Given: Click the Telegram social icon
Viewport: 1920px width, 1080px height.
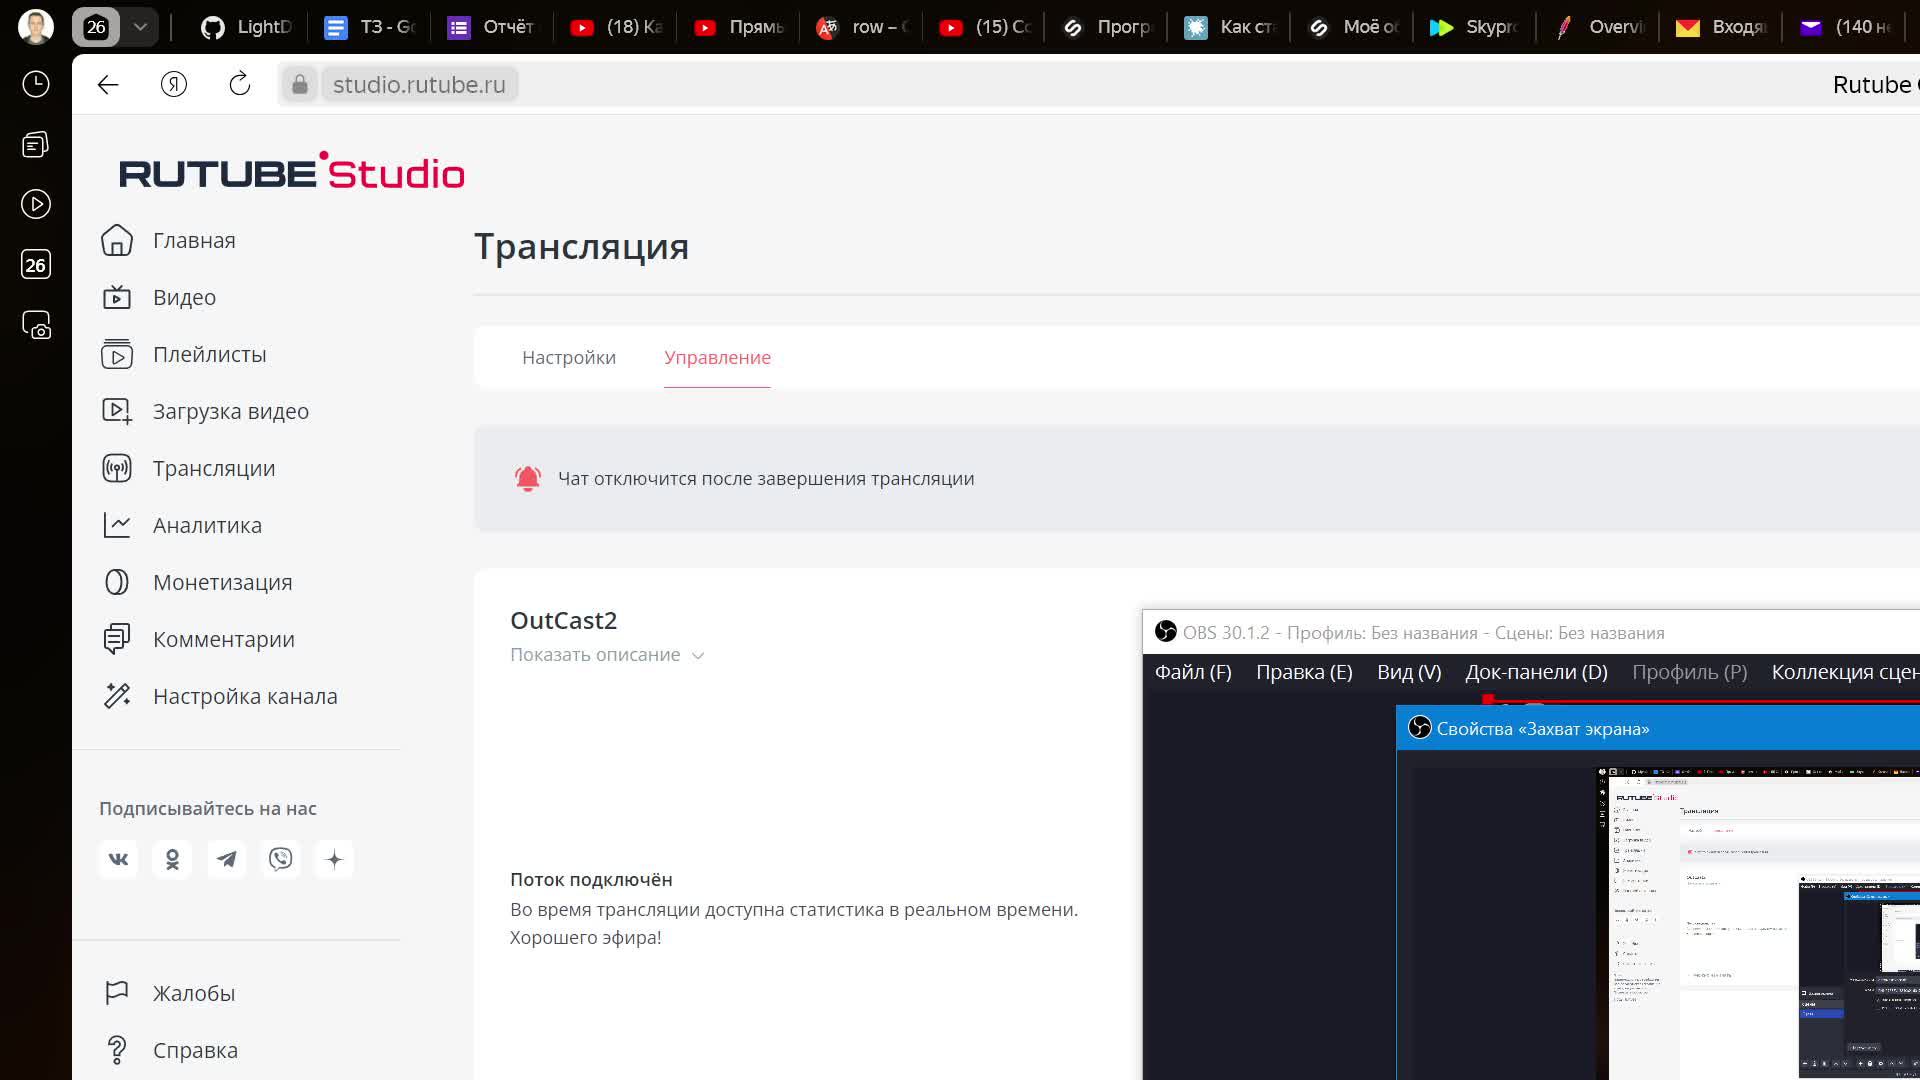Looking at the screenshot, I should pyautogui.click(x=227, y=859).
